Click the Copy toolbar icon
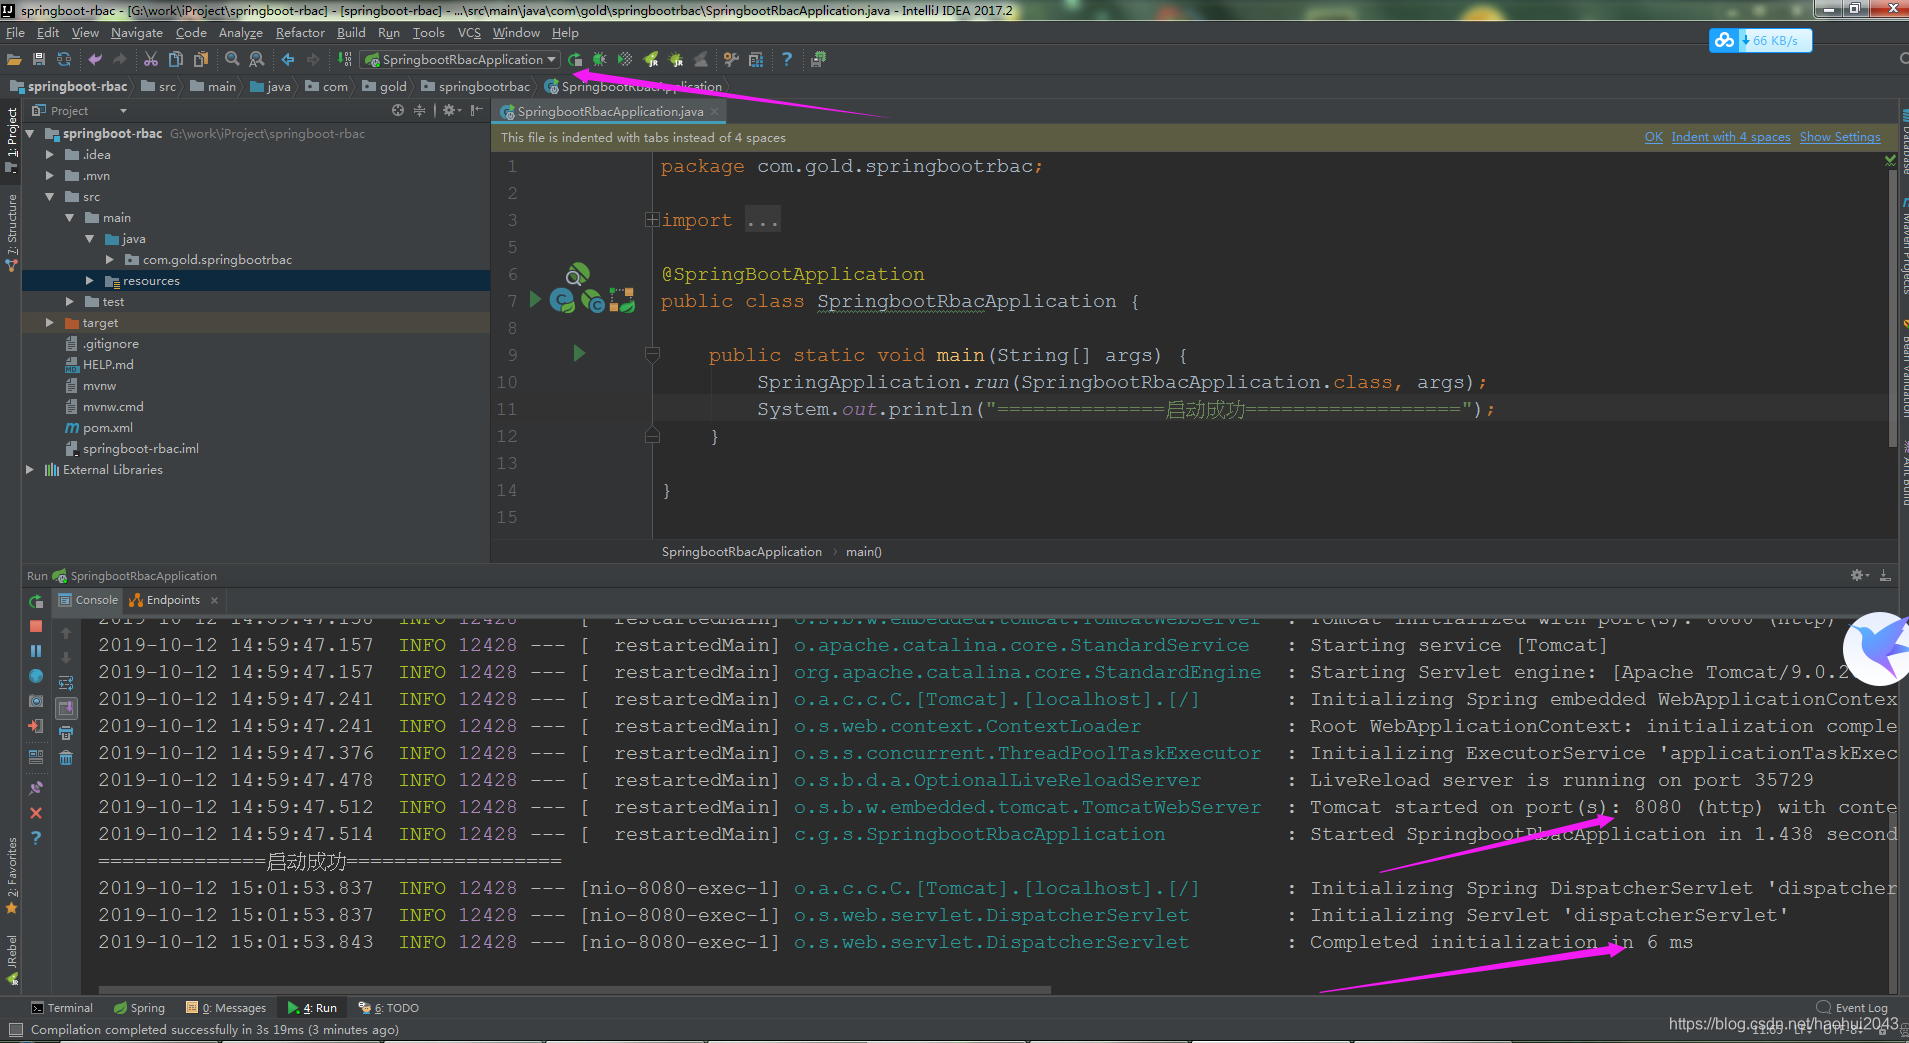 coord(176,60)
